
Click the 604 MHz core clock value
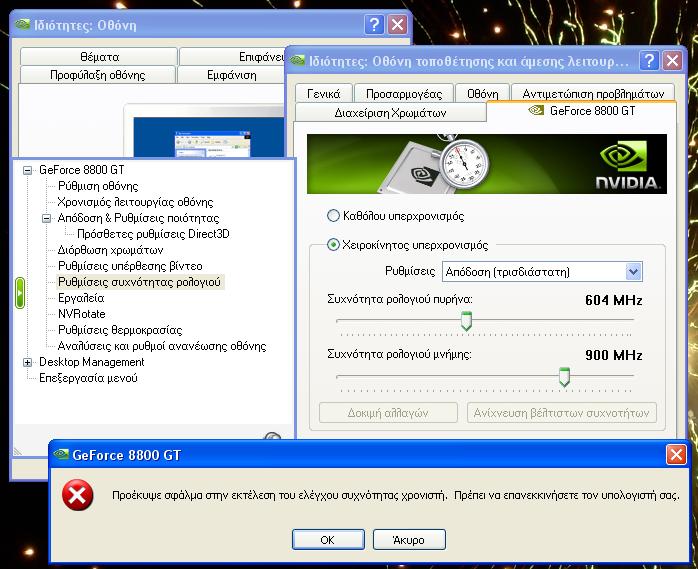pyautogui.click(x=613, y=301)
